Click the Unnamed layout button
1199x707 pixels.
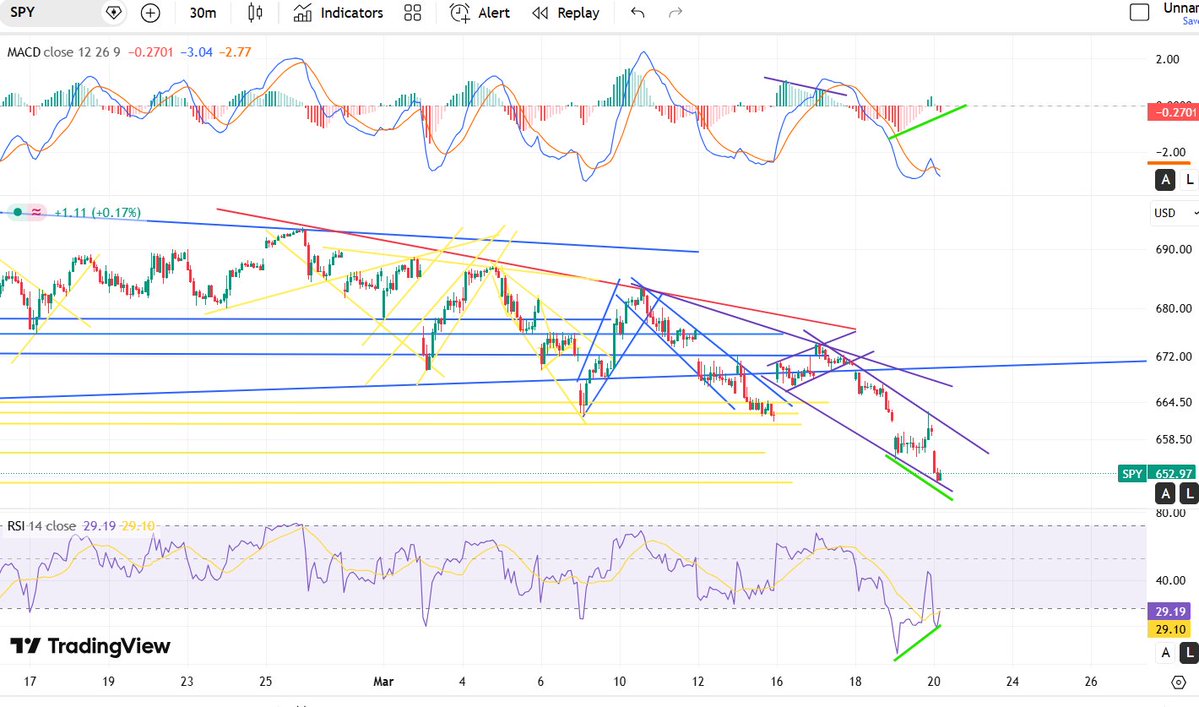[x=1178, y=8]
